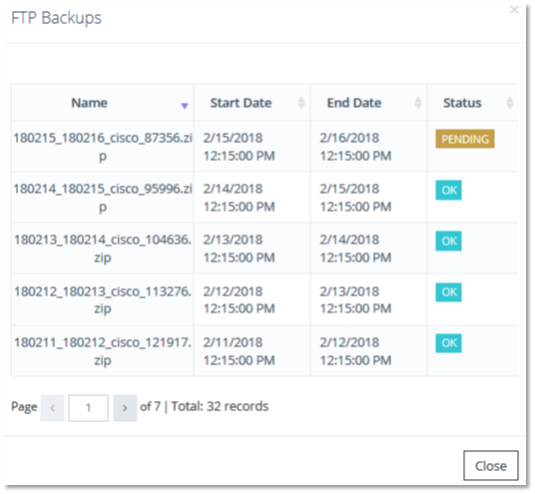Click the 2/11/2018 12:15:00 PM start date cell
This screenshot has width=535, height=494.
(x=239, y=351)
